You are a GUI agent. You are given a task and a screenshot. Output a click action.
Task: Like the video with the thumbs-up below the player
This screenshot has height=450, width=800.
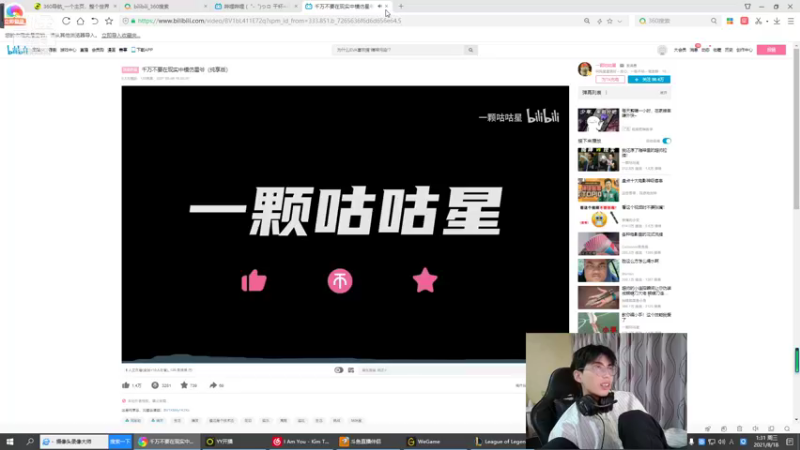[x=126, y=385]
